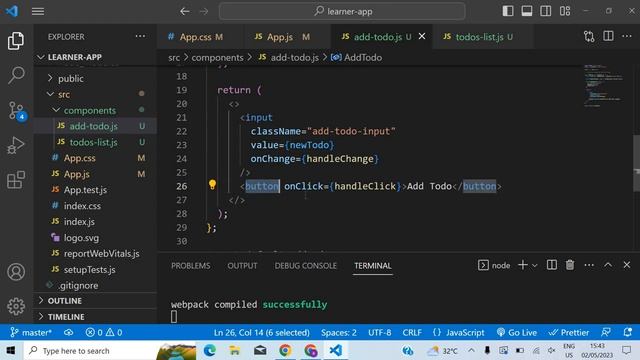Select the TERMINAL panel tab
The image size is (640, 360).
373,266
